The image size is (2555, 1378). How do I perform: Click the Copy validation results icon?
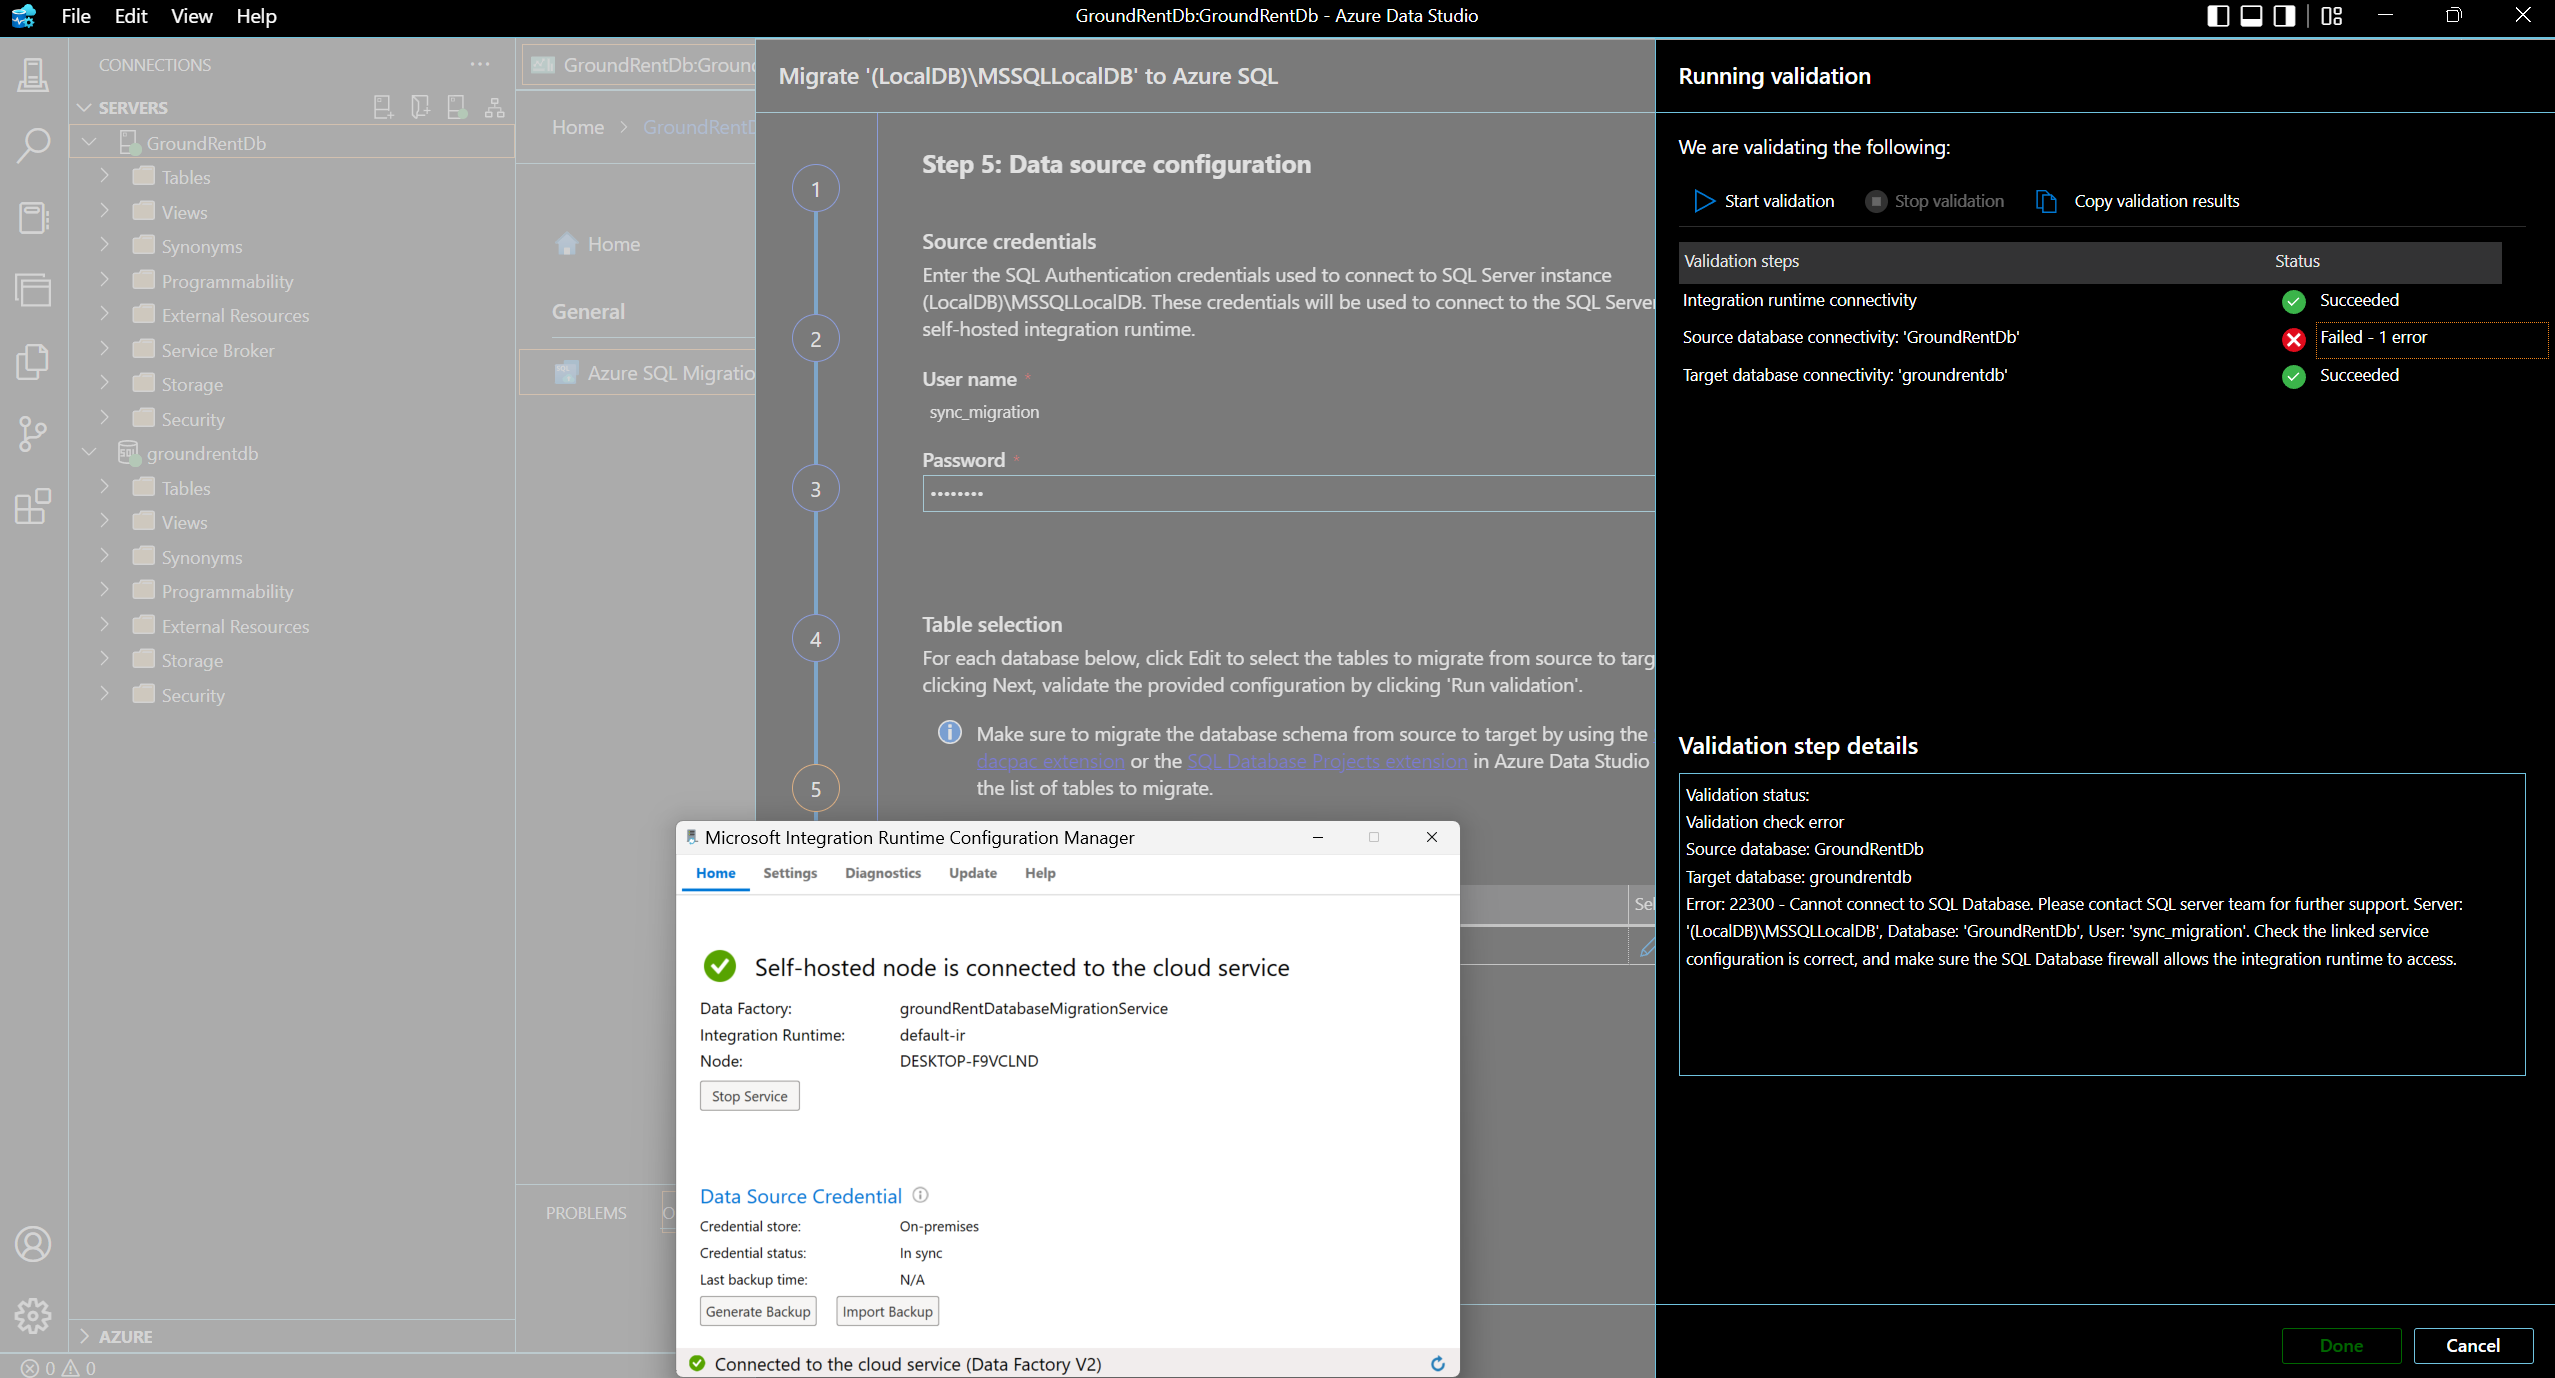(2046, 201)
